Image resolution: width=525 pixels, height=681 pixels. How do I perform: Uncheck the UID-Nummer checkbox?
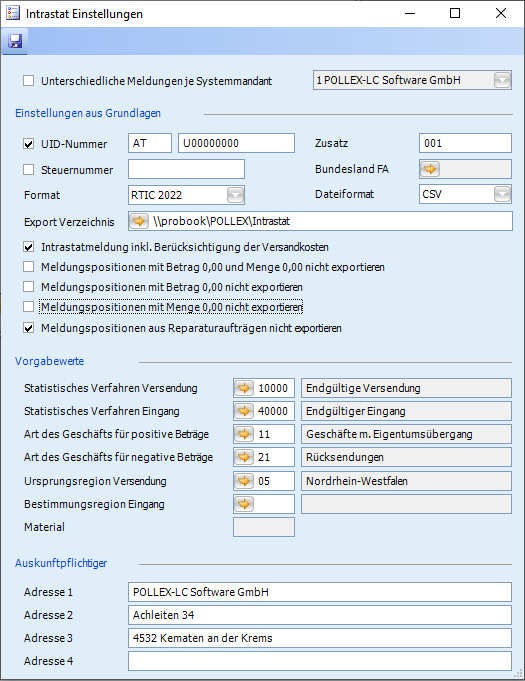pyautogui.click(x=29, y=144)
